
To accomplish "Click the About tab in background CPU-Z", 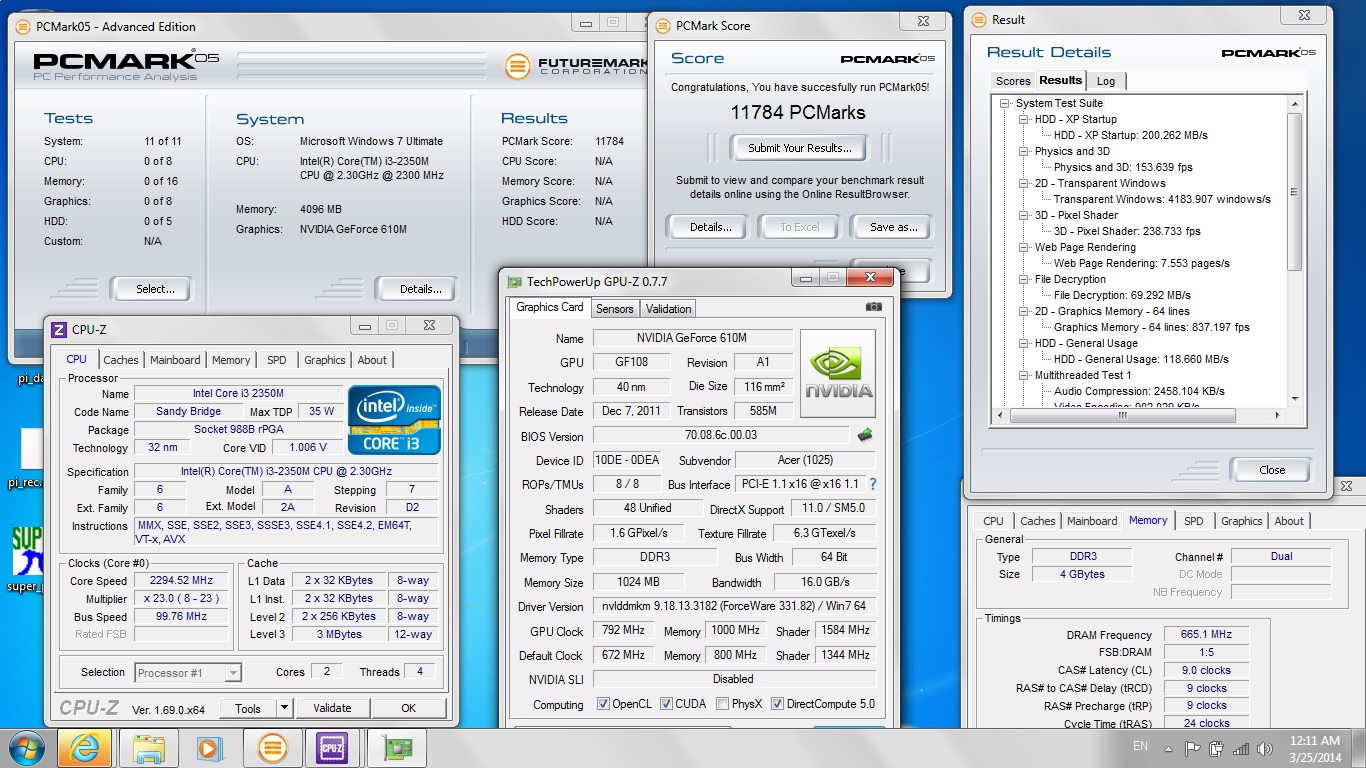I will [x=1289, y=521].
